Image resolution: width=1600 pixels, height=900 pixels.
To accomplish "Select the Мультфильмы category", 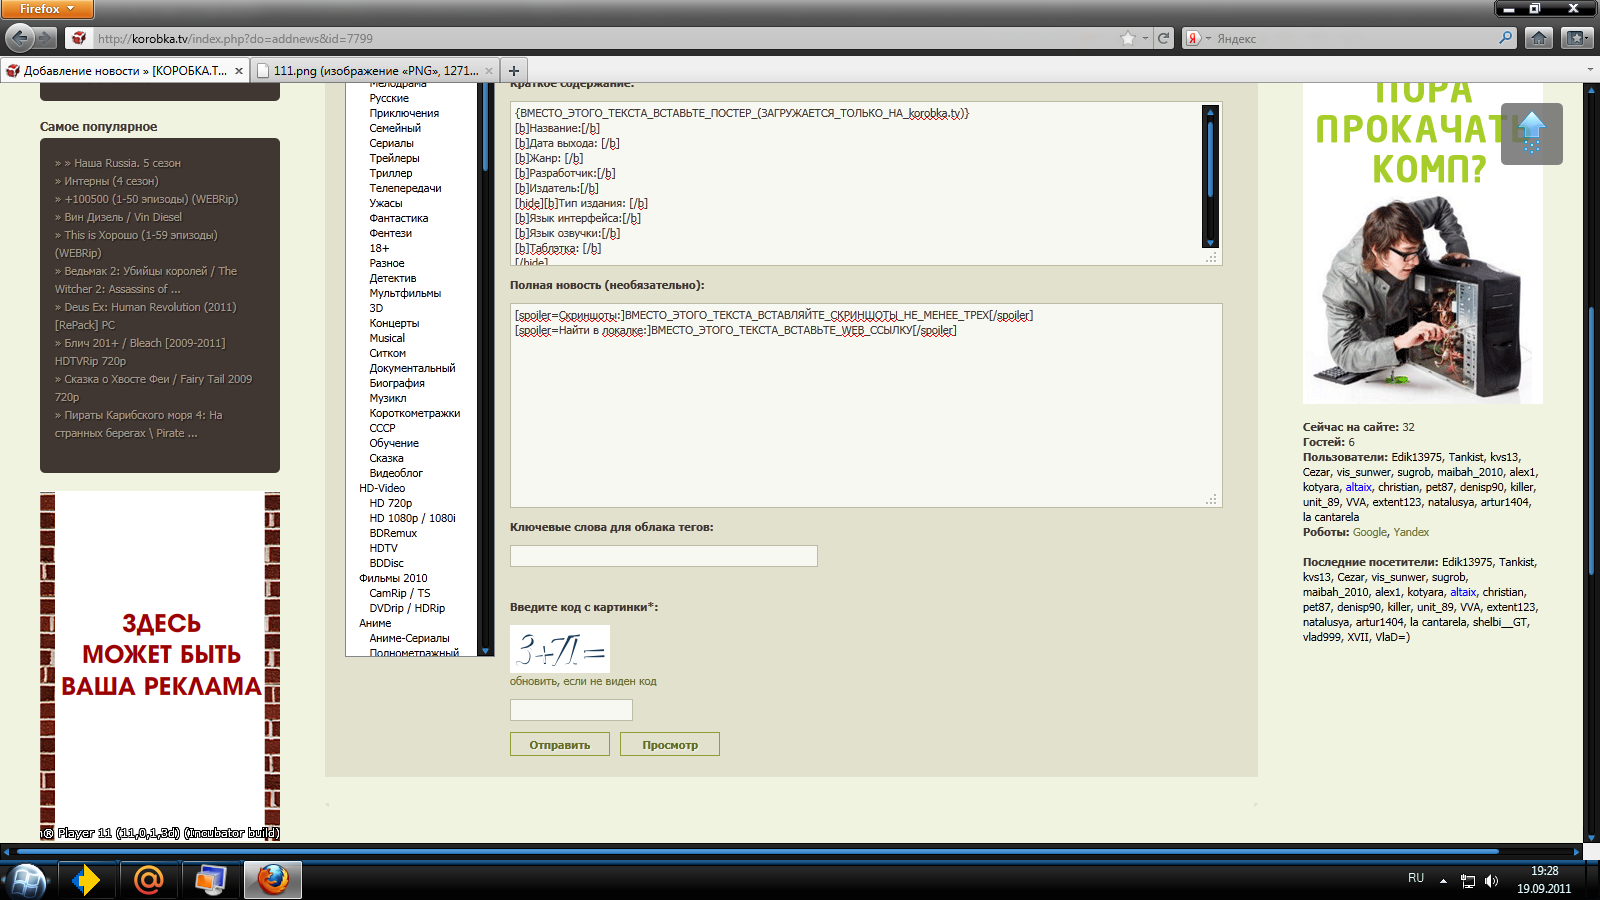I will 405,293.
